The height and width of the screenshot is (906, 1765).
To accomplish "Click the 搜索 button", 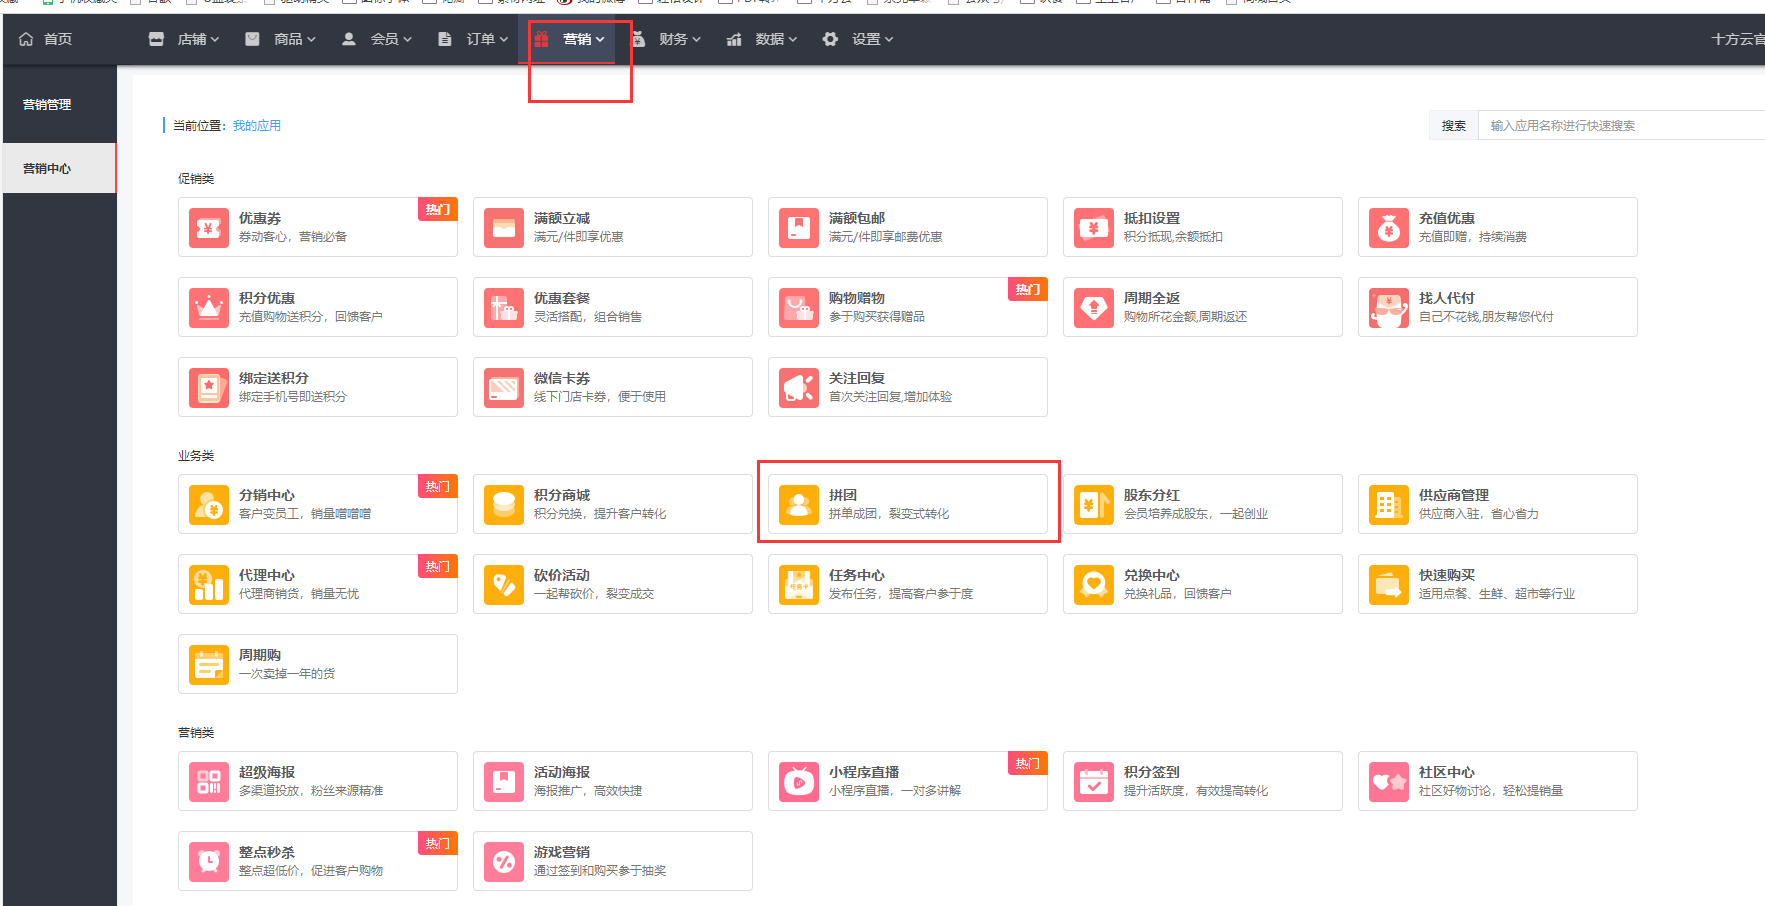I will click(x=1454, y=126).
